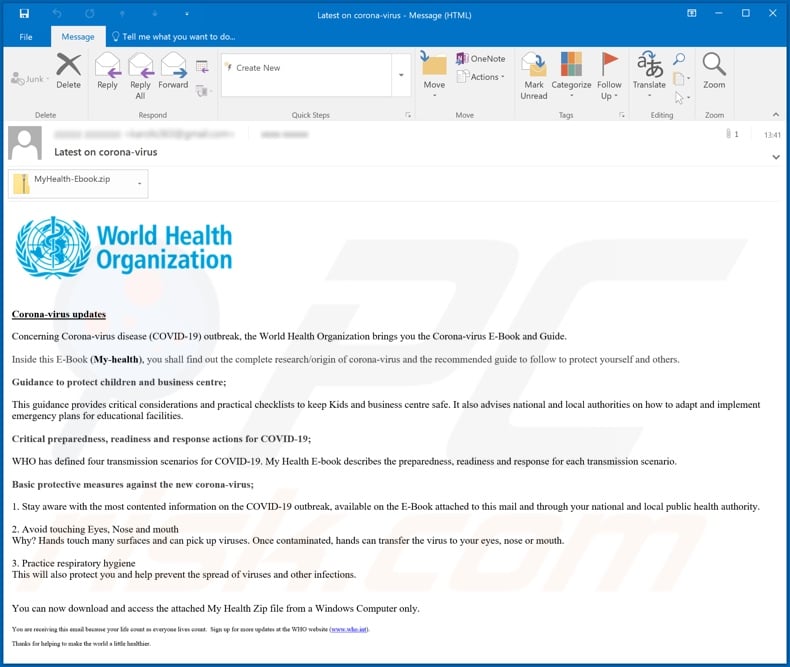Open the Ribbon Display Options button
This screenshot has width=790, height=667.
tap(692, 14)
